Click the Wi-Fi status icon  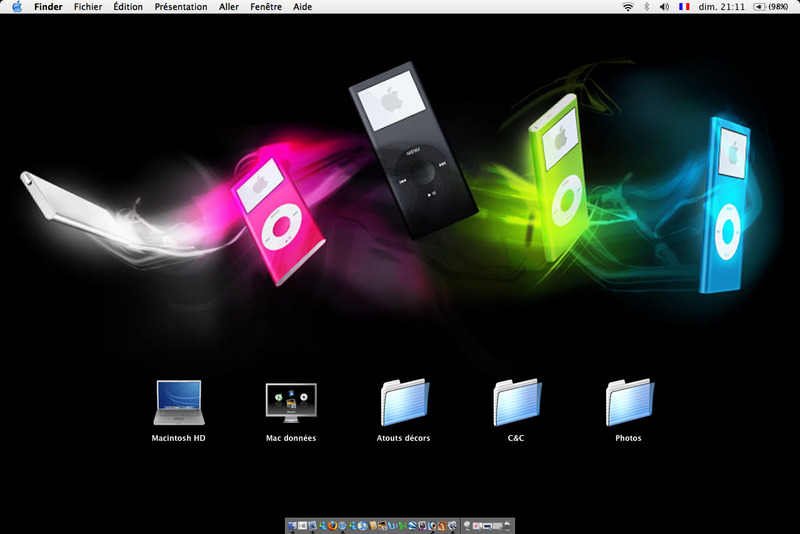628,7
